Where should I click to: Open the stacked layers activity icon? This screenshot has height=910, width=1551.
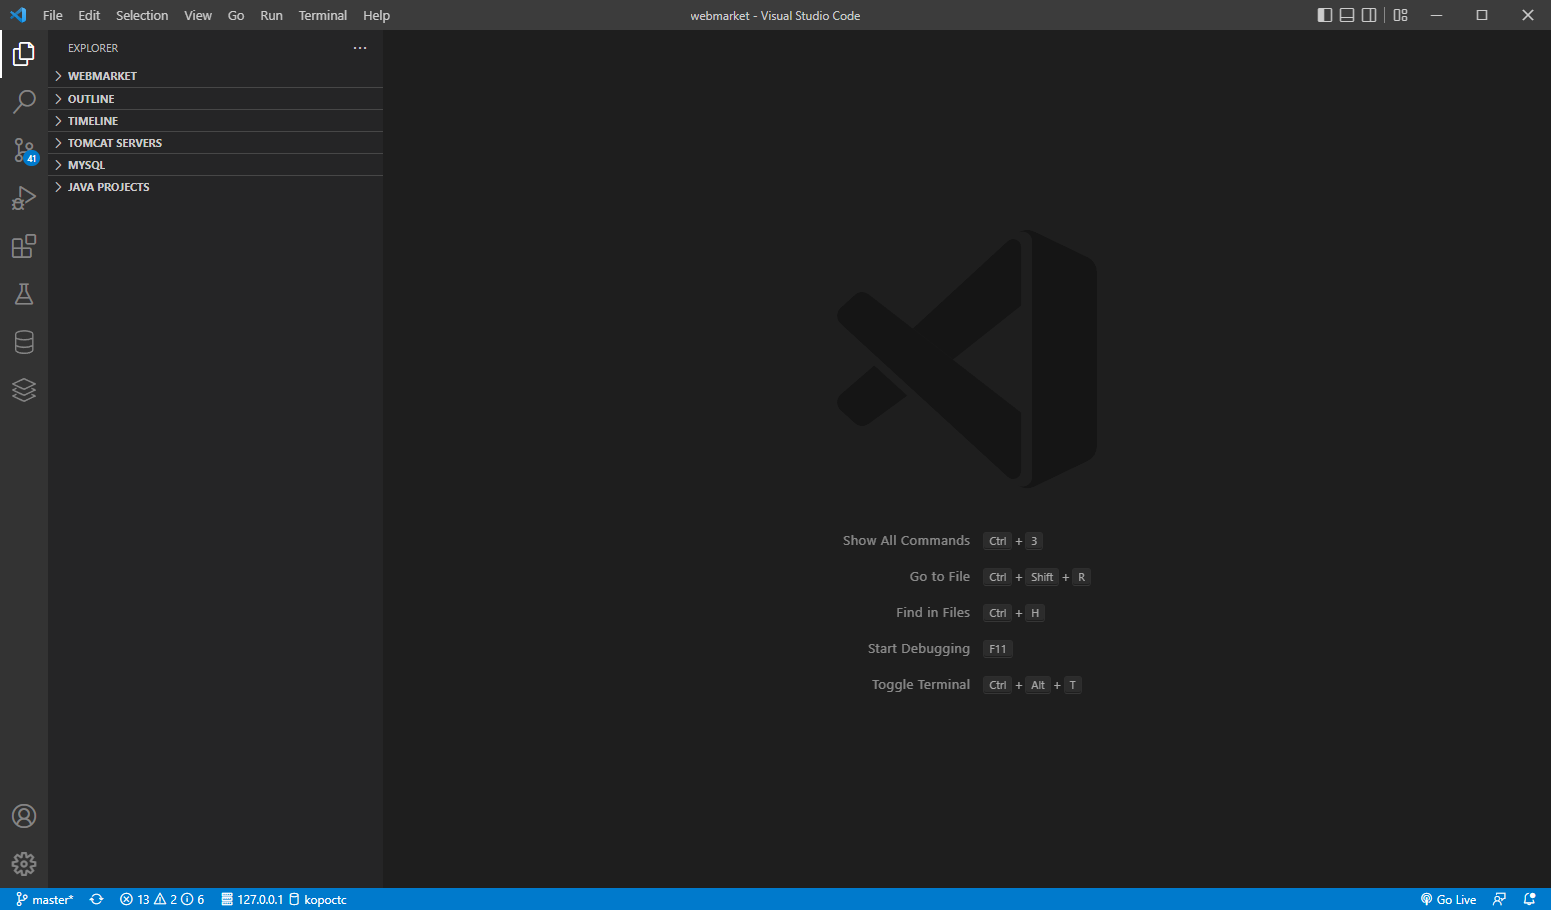click(24, 390)
